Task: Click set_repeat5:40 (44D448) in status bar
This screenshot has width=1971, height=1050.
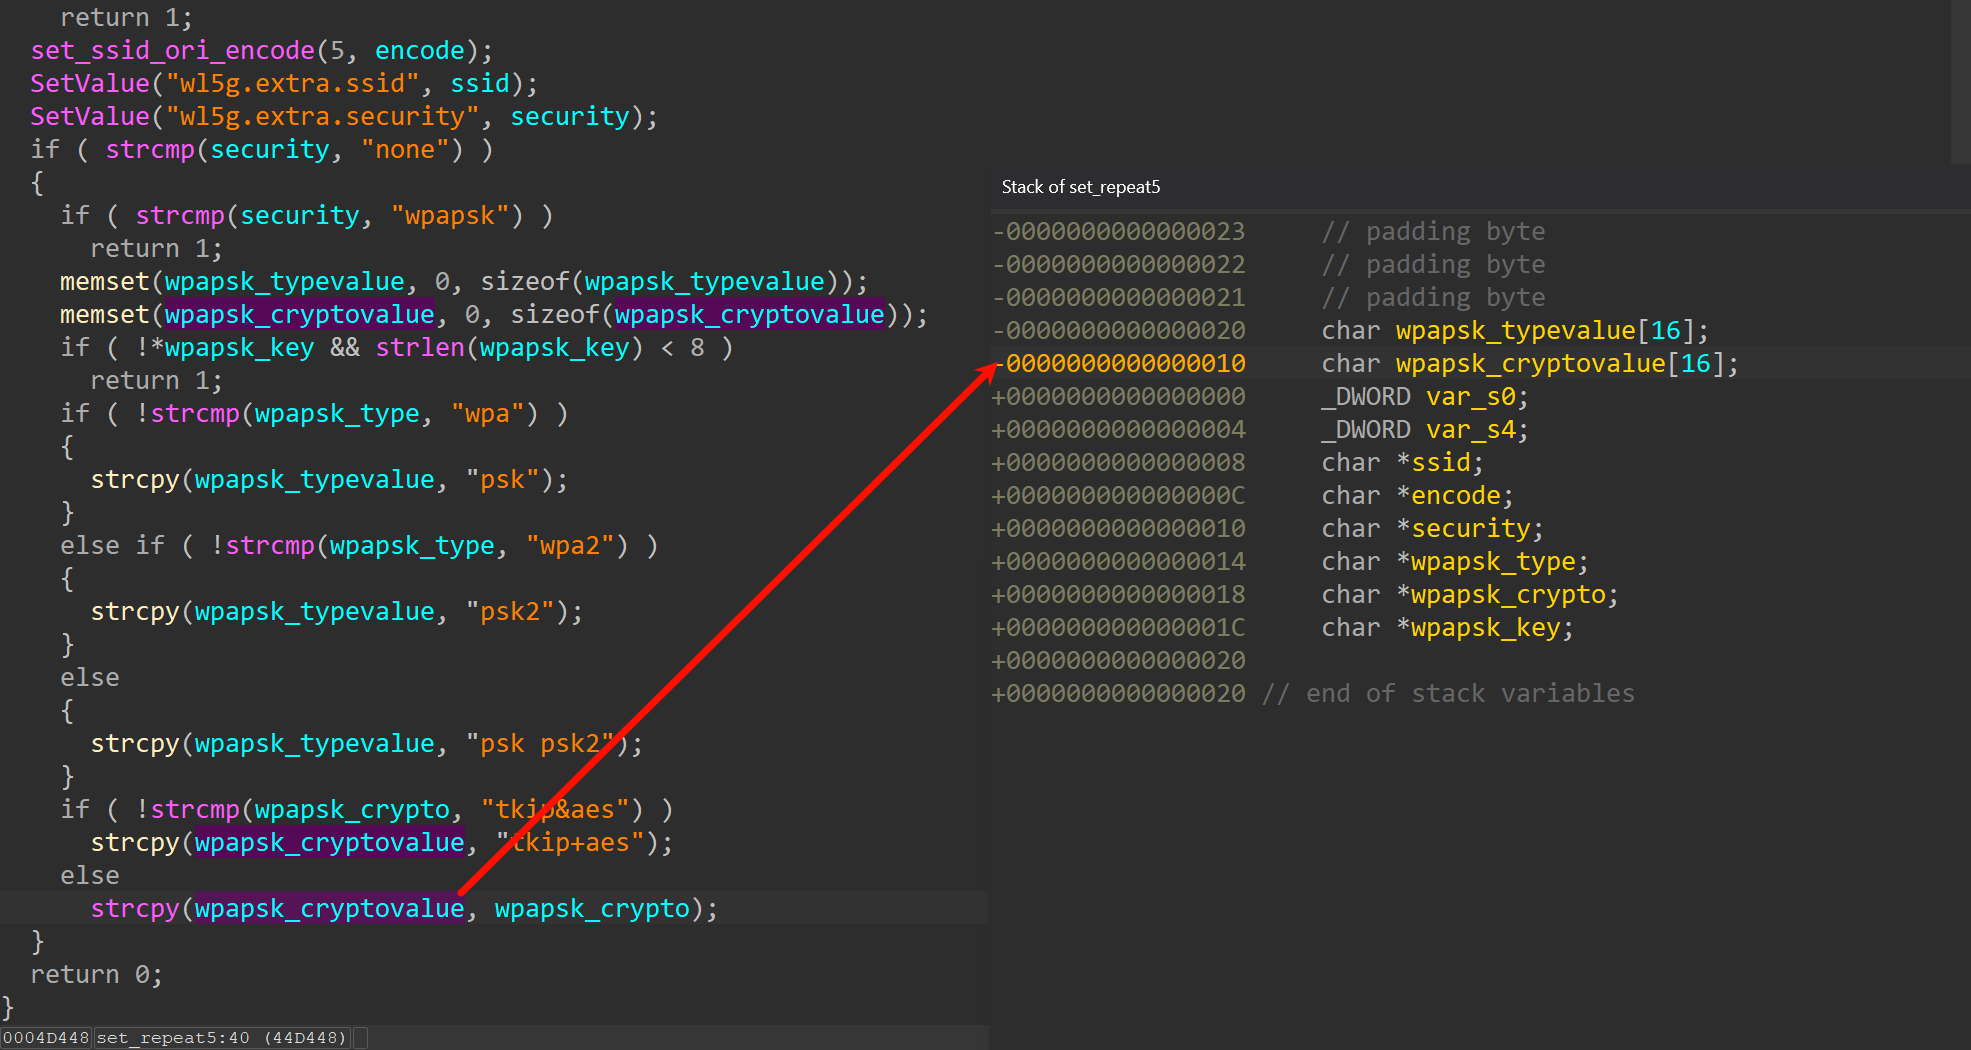Action: (x=223, y=1038)
